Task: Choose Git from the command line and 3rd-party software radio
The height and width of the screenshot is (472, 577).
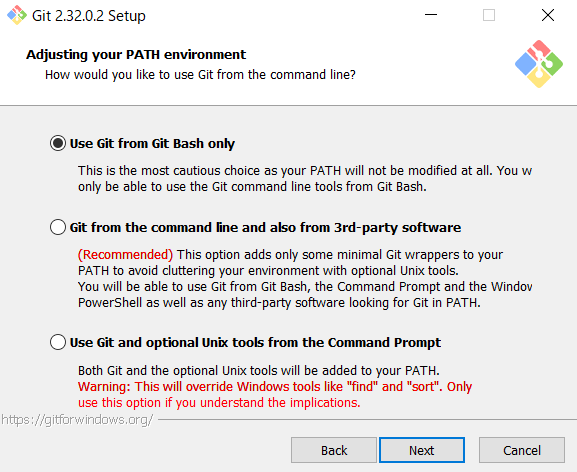Action: coord(58,227)
